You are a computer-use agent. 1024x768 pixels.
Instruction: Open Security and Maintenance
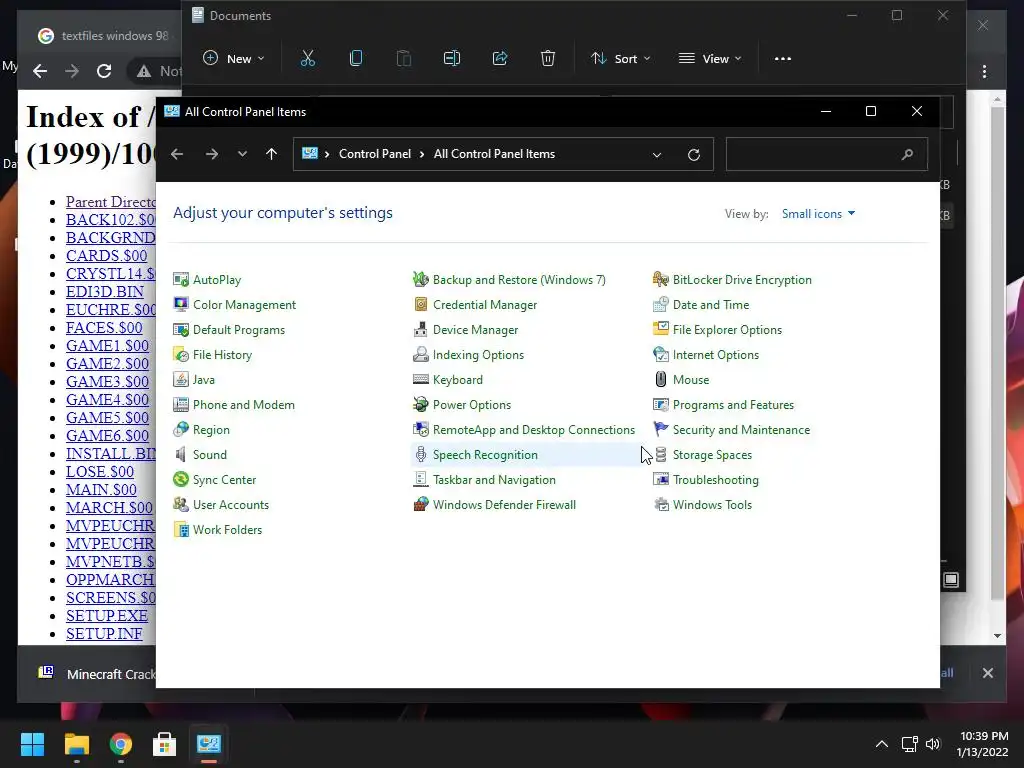click(731, 430)
